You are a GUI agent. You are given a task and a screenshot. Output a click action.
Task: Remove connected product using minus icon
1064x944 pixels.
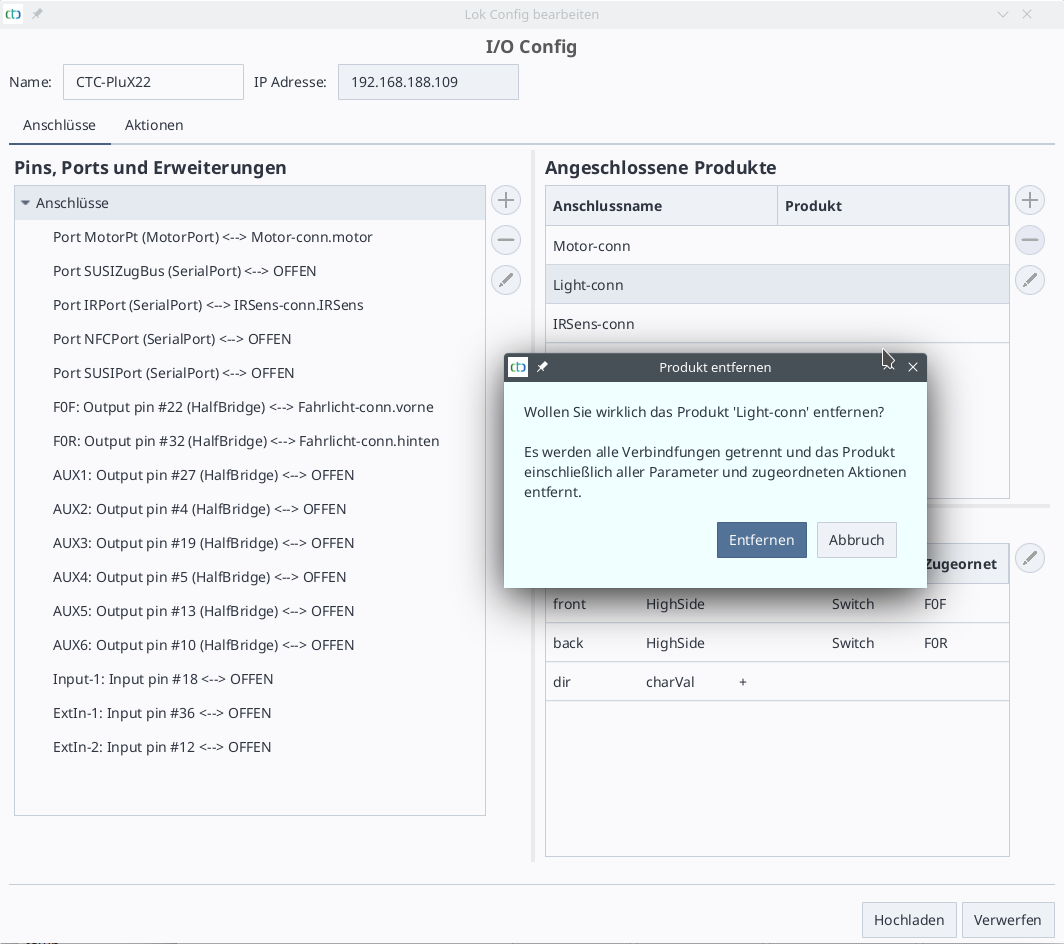click(1030, 240)
